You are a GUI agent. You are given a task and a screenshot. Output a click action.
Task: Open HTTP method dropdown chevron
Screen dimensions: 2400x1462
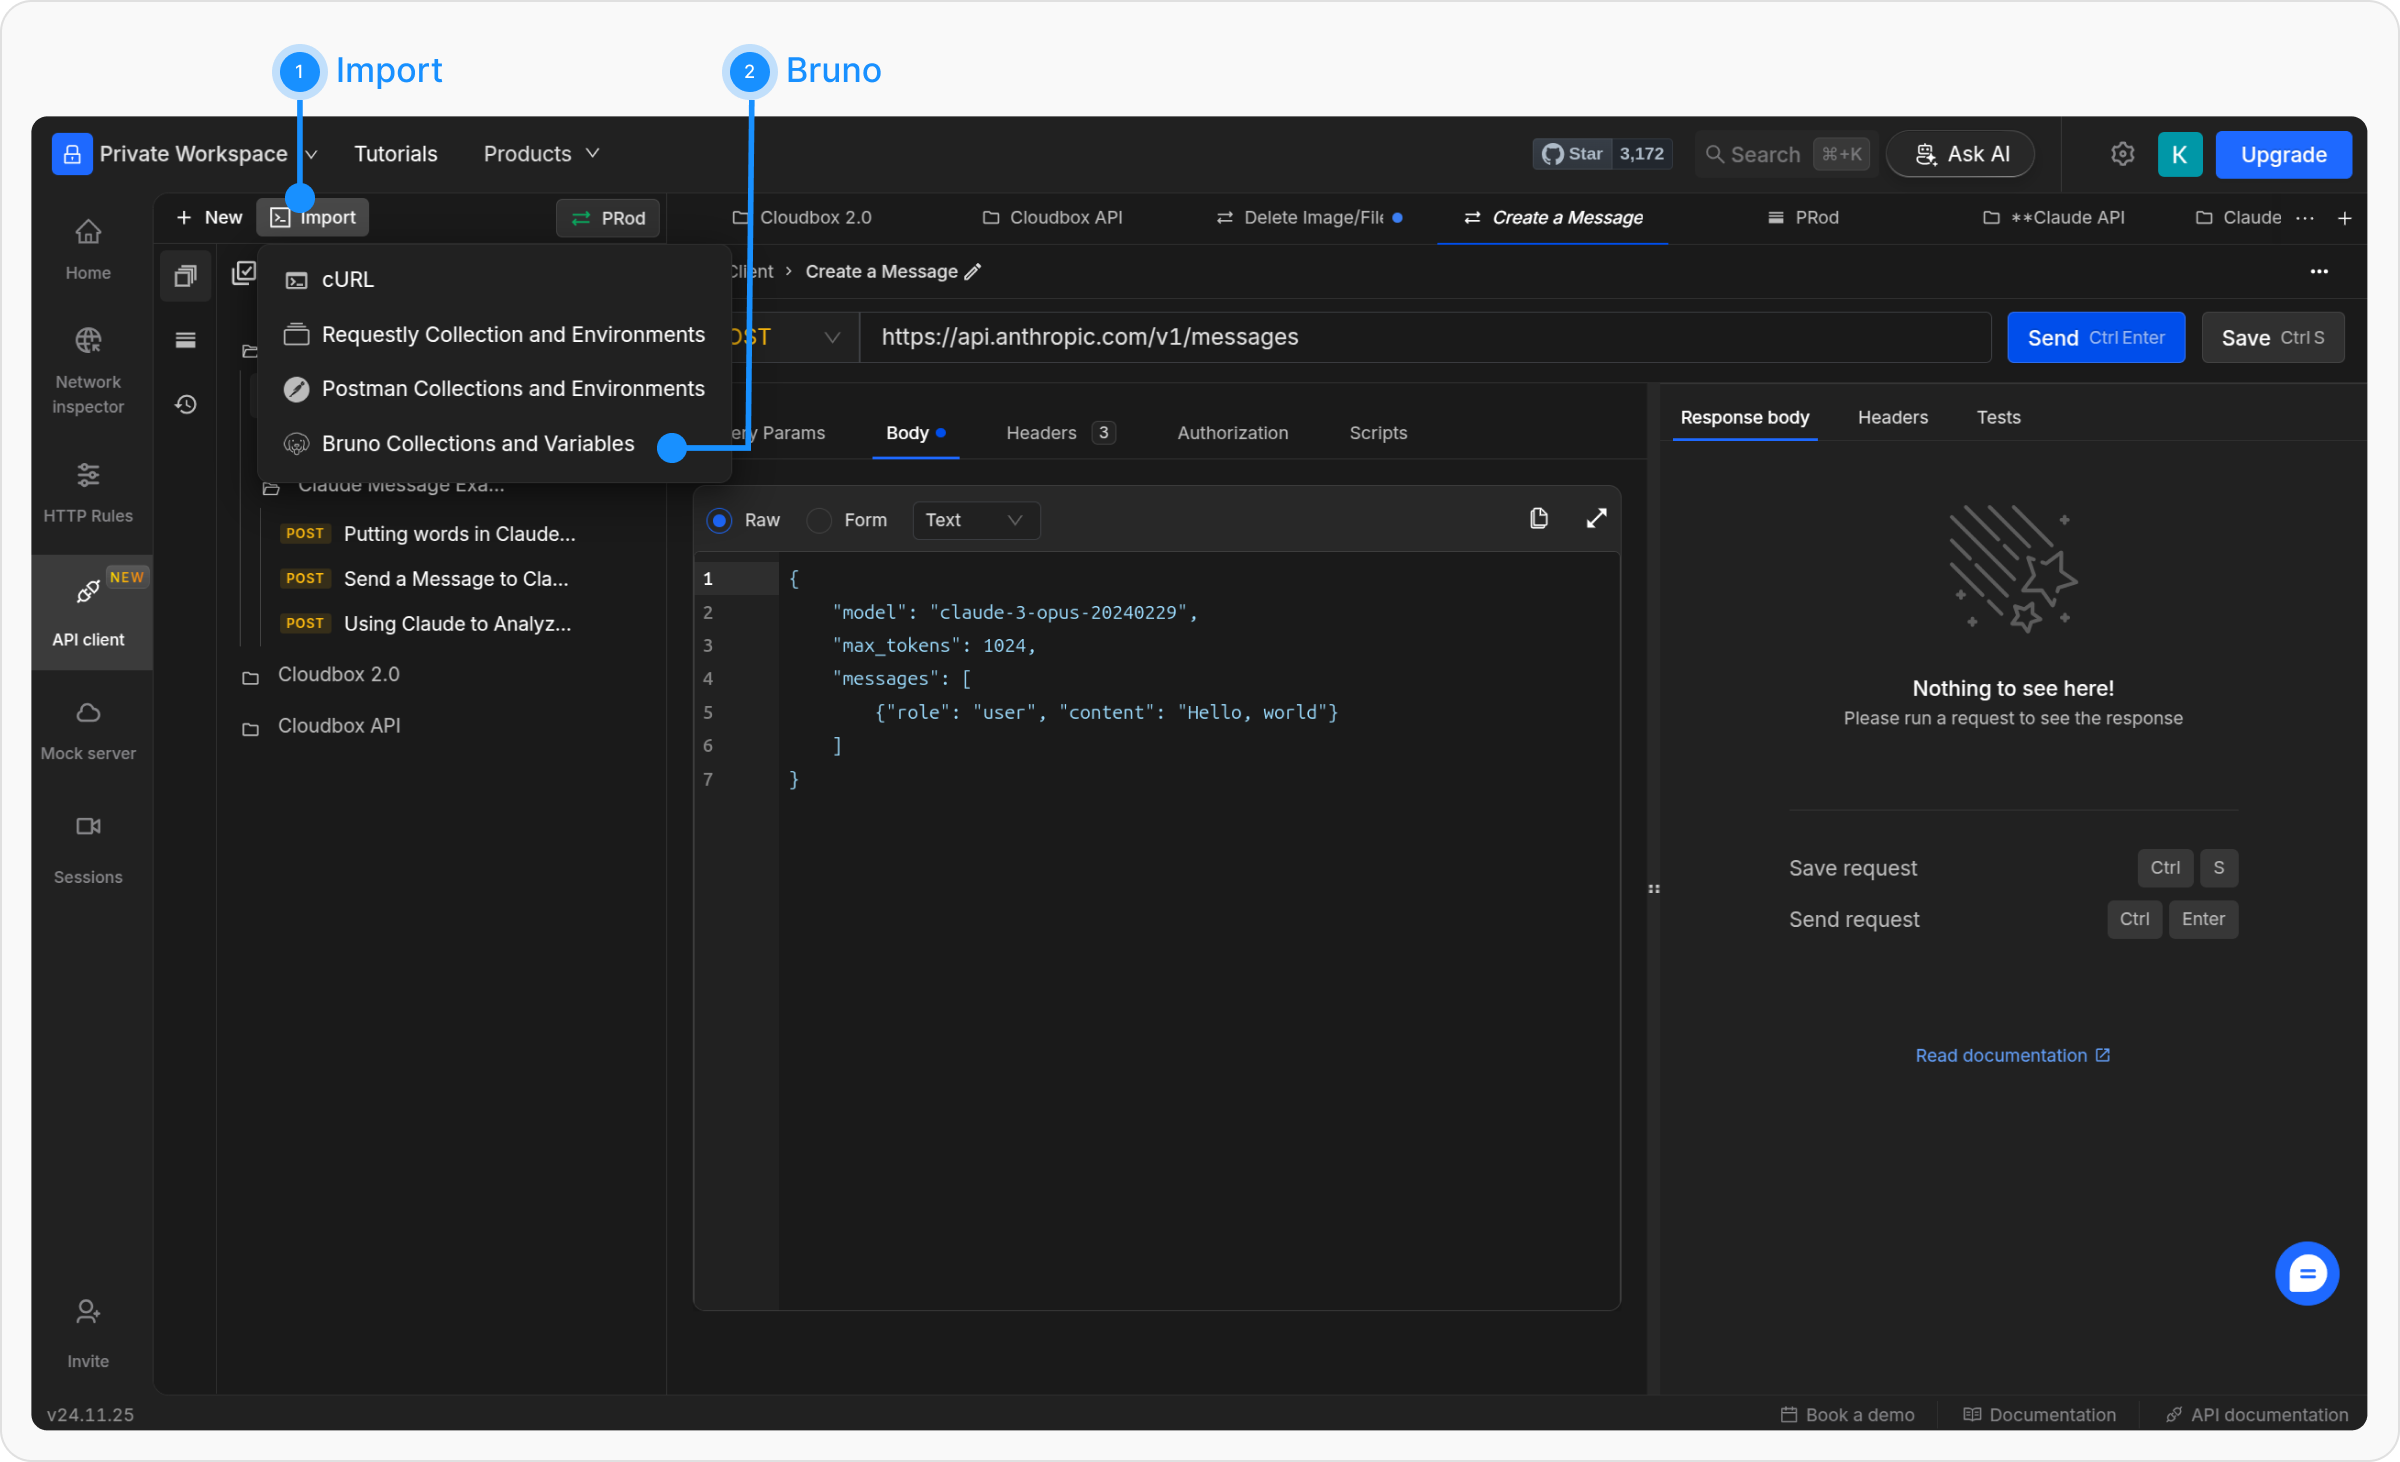[x=831, y=338]
